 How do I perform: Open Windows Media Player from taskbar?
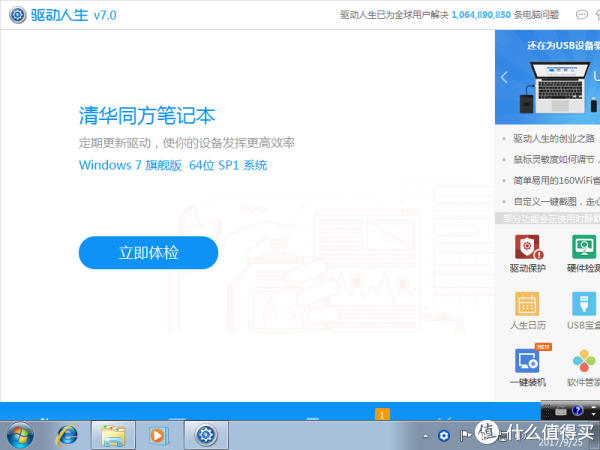pos(158,435)
